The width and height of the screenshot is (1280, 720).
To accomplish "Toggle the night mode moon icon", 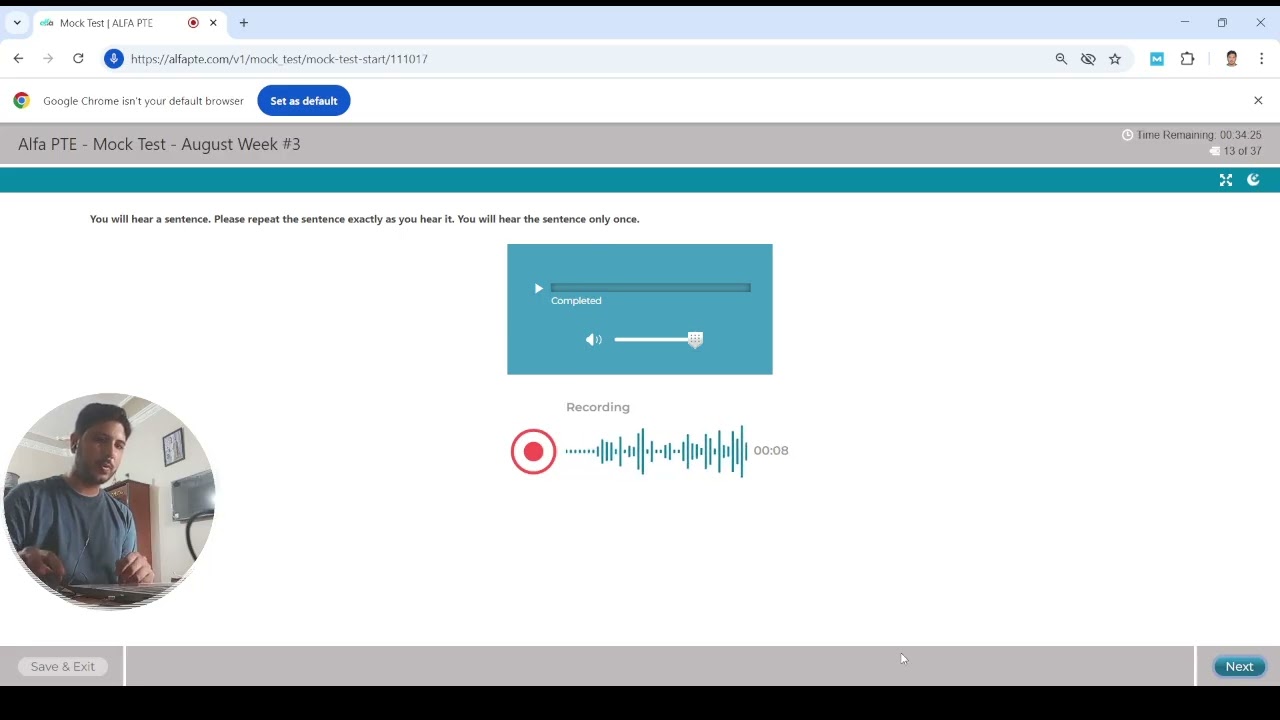I will click(x=1253, y=180).
